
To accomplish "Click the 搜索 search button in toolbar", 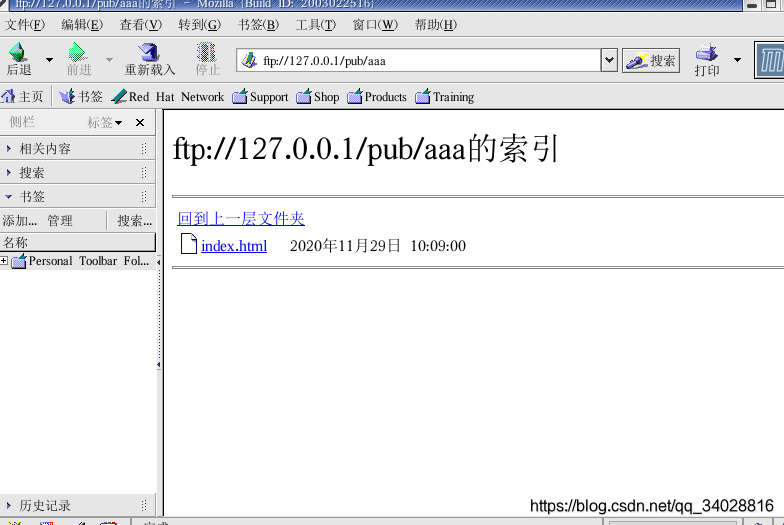I will tap(651, 60).
